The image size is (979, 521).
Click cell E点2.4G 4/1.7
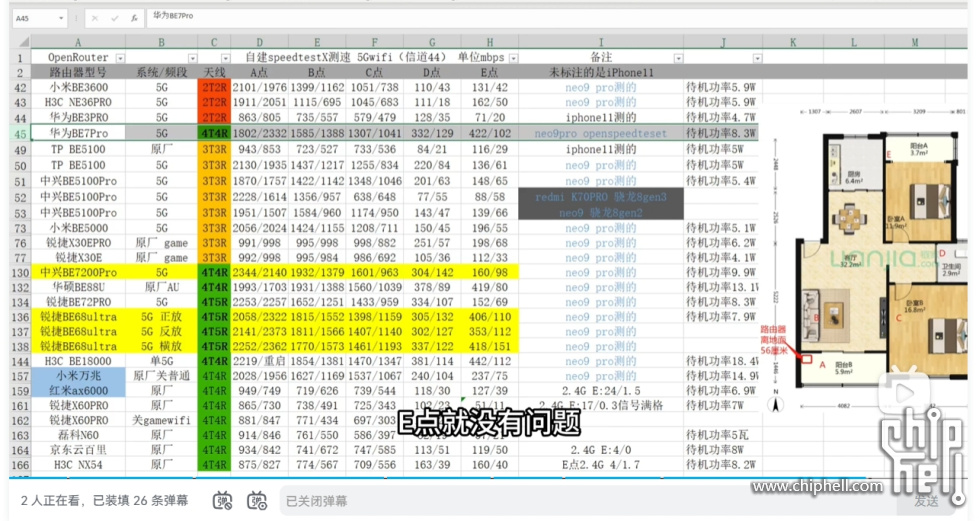pyautogui.click(x=601, y=465)
